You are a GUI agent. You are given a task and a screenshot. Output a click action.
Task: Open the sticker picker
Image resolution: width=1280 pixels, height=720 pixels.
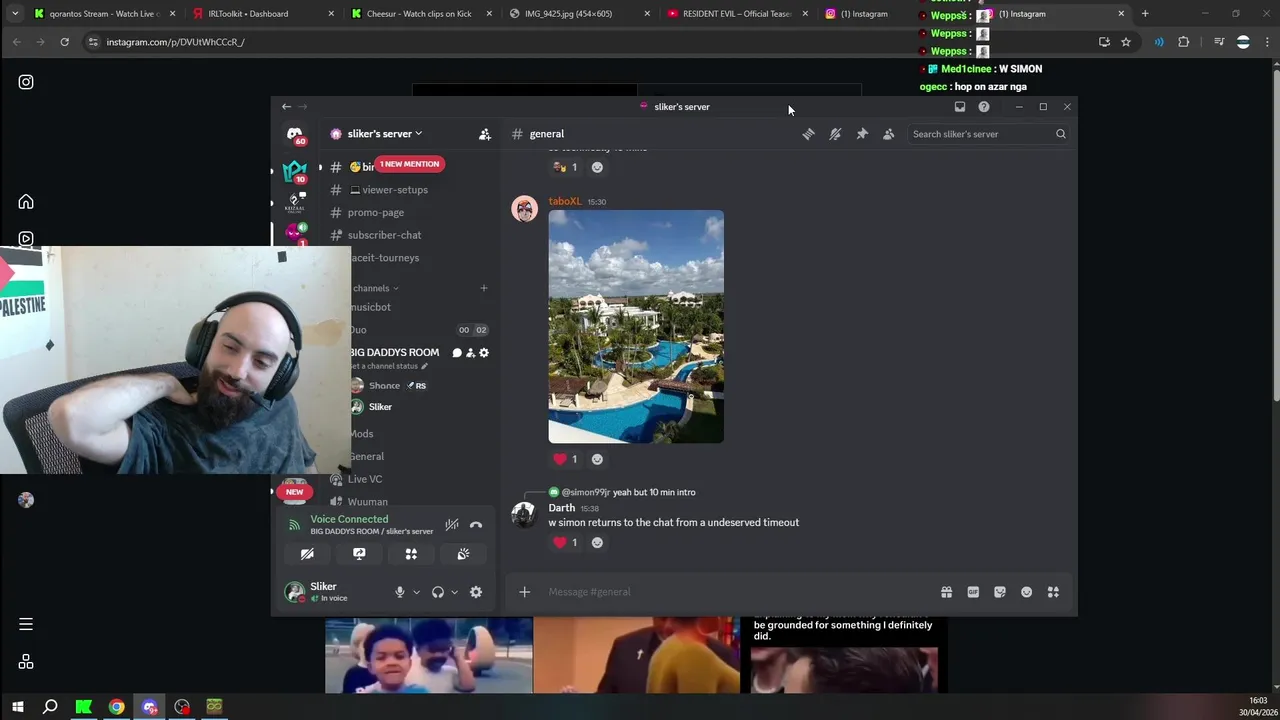click(1000, 592)
